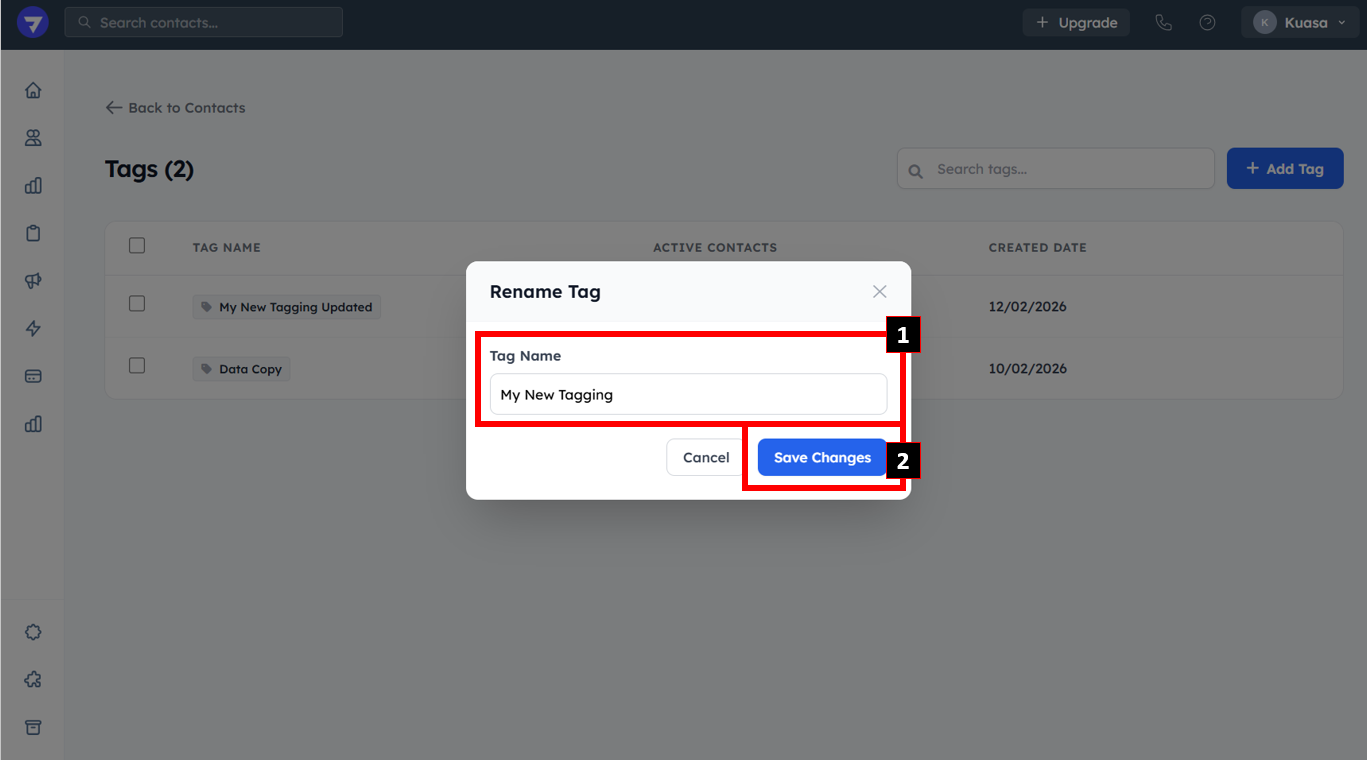Viewport: 1367px width, 760px height.
Task: Click the phone icon in top bar
Action: pyautogui.click(x=1163, y=23)
